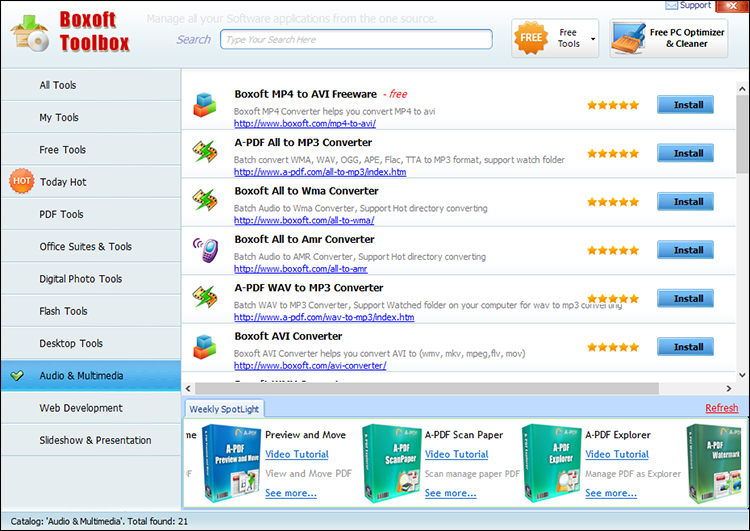Open the boxoft.com/all-to-wma link

[x=304, y=220]
